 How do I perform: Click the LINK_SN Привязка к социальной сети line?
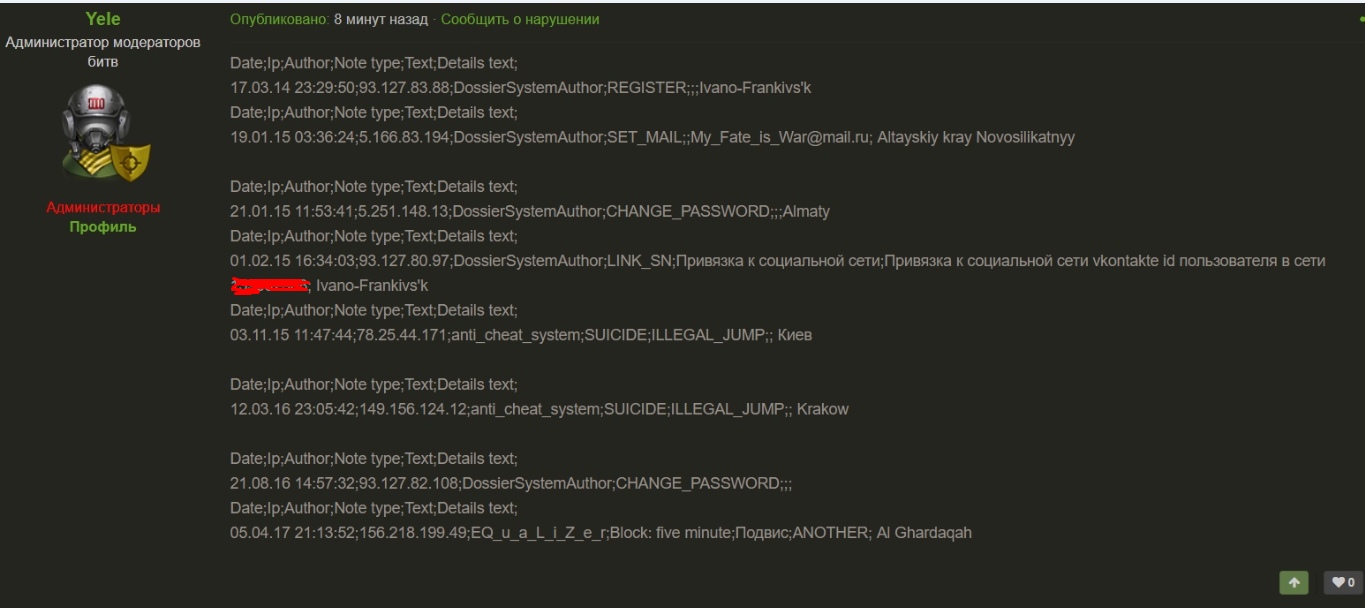777,261
